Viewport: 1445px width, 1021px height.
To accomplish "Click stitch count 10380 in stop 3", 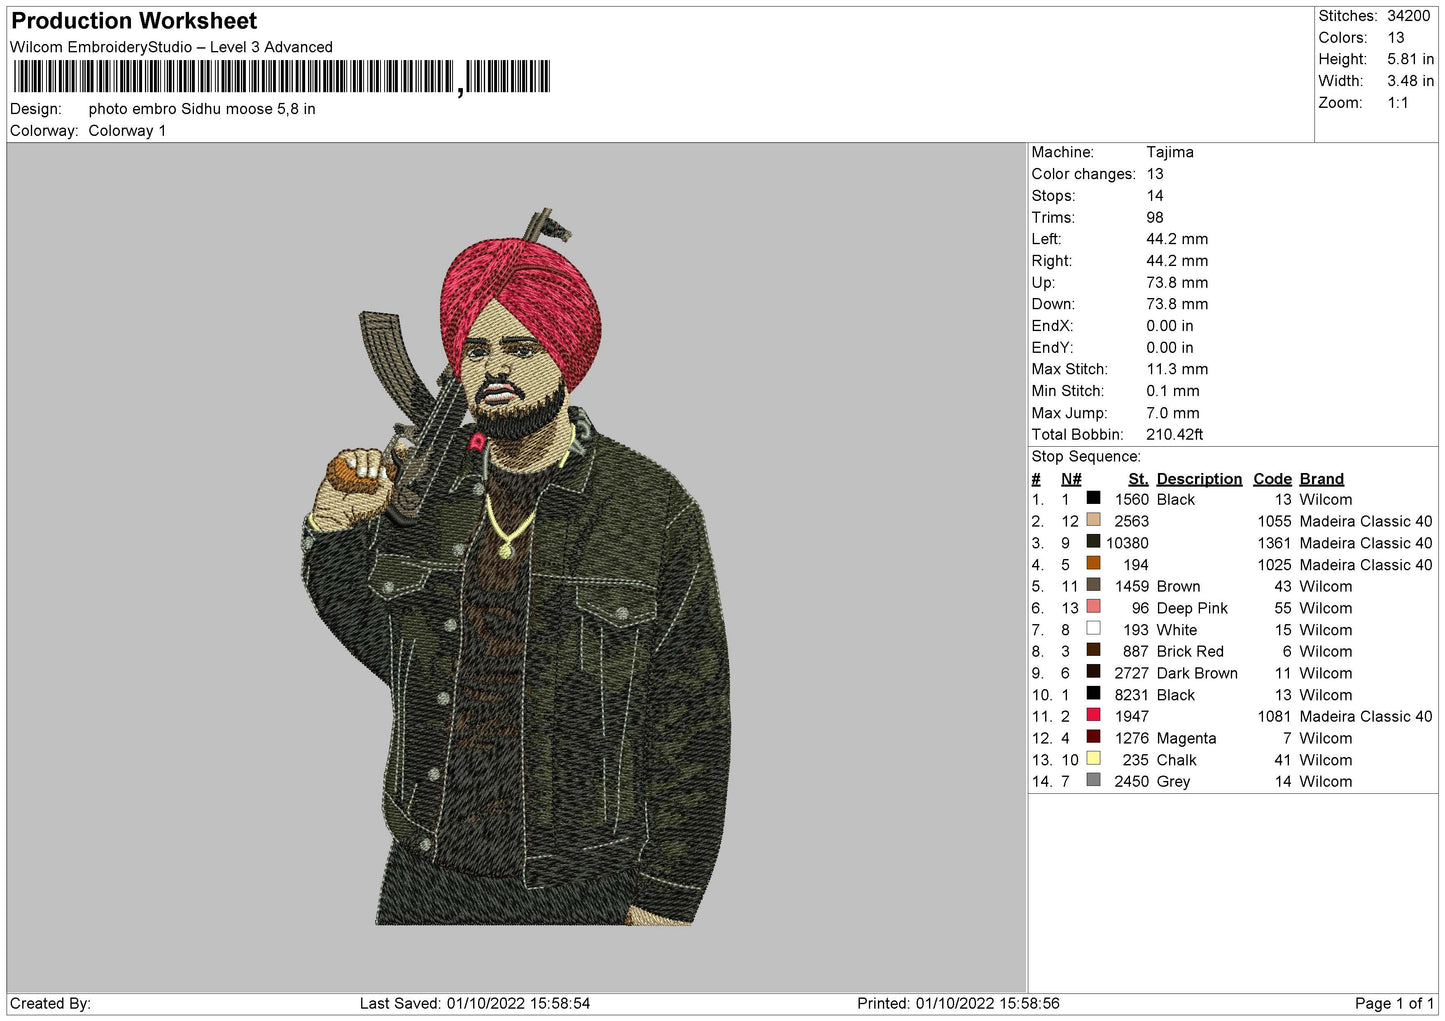I will coord(1127,543).
